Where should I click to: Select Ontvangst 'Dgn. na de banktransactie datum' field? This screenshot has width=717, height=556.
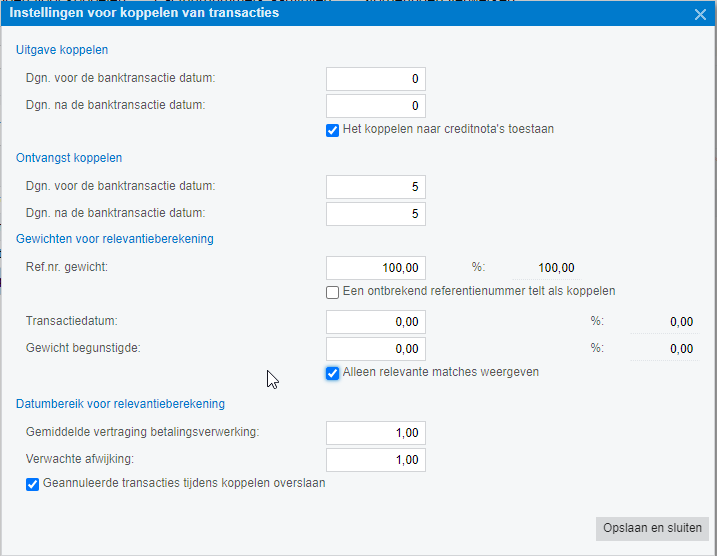pyautogui.click(x=376, y=214)
